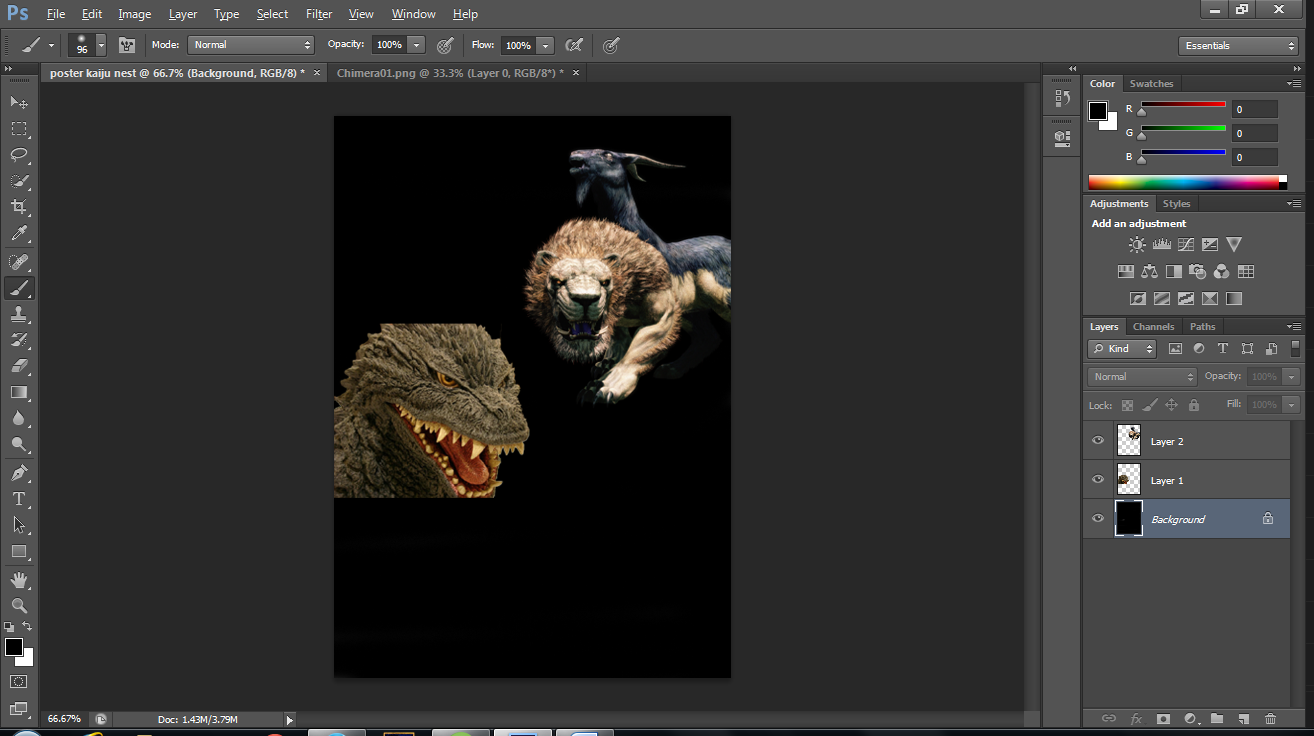Viewport: 1314px width, 736px height.
Task: Select the Hand tool
Action: click(19, 580)
